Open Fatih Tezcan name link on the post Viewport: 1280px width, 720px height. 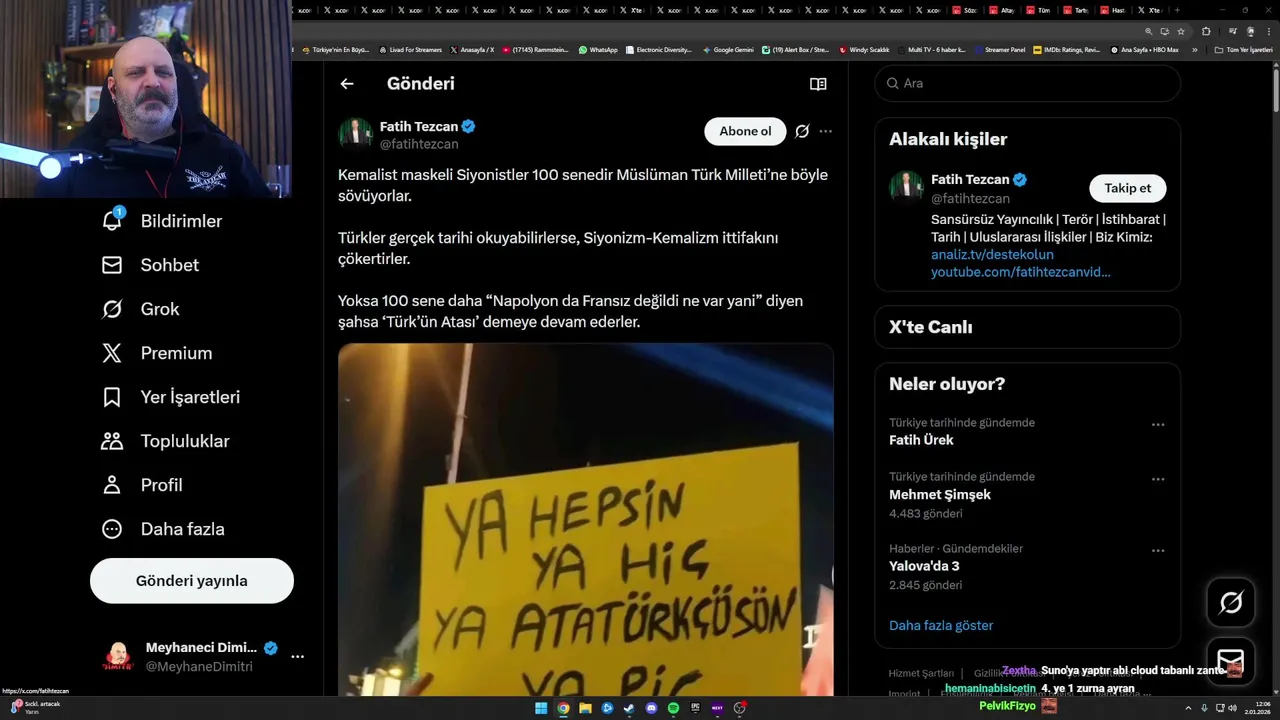[419, 126]
